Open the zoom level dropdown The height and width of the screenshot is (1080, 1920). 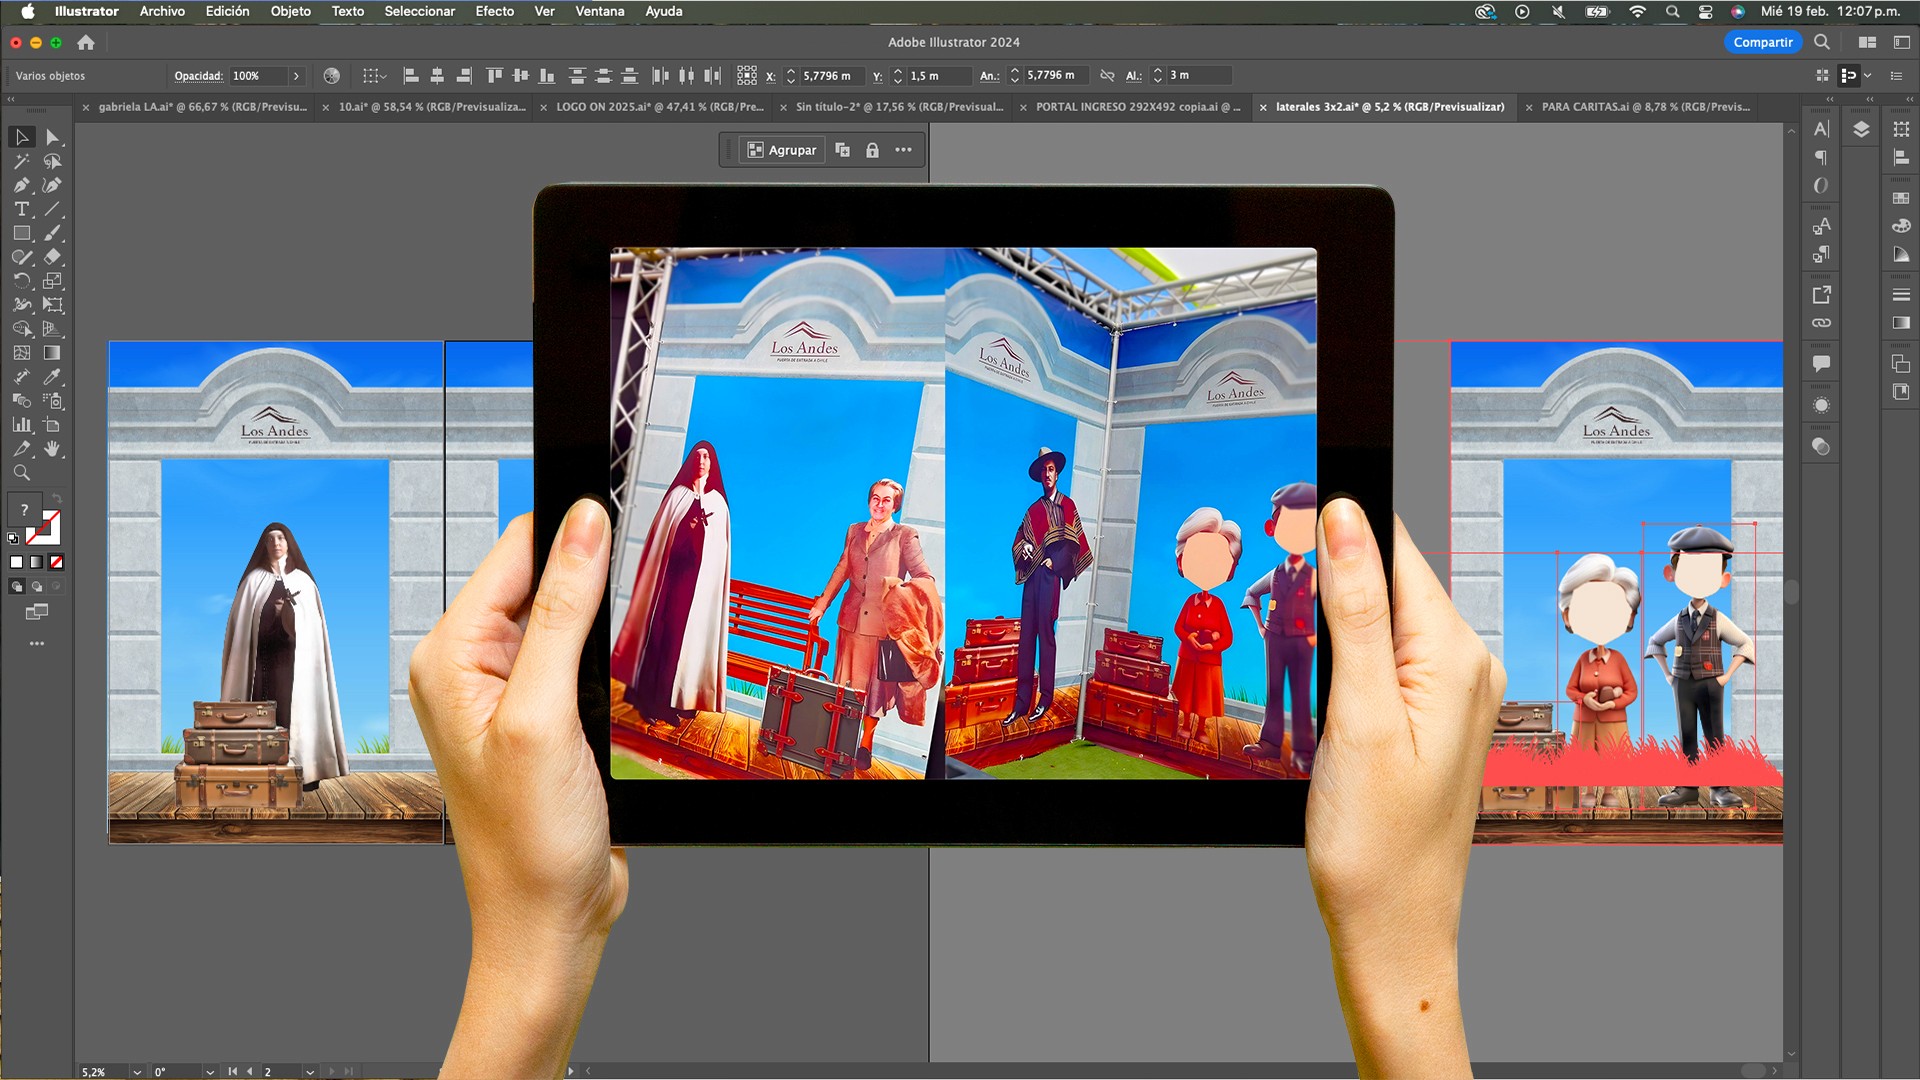coord(137,1071)
